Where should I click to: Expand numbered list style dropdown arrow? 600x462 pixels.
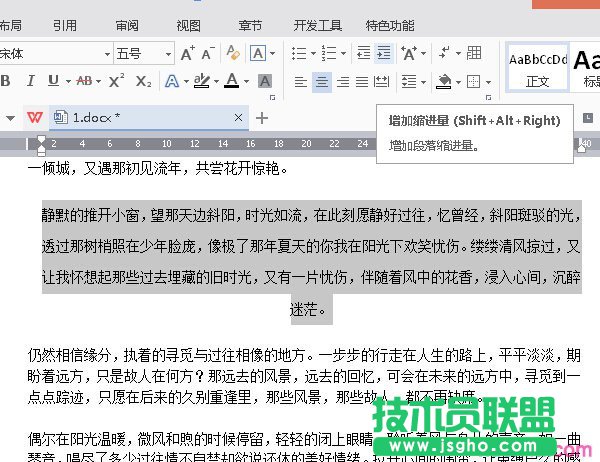(343, 54)
